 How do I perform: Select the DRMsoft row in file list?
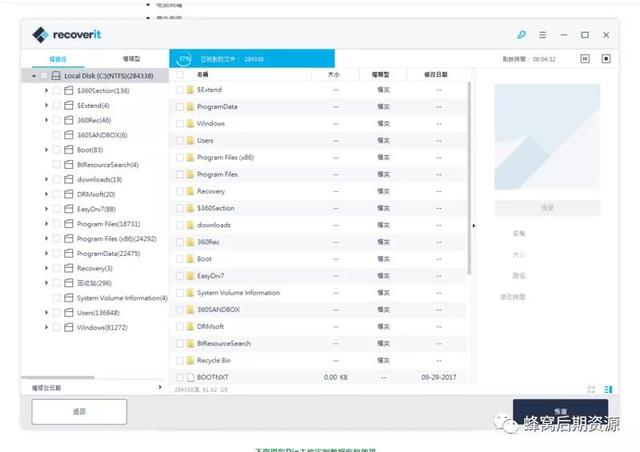(318, 327)
